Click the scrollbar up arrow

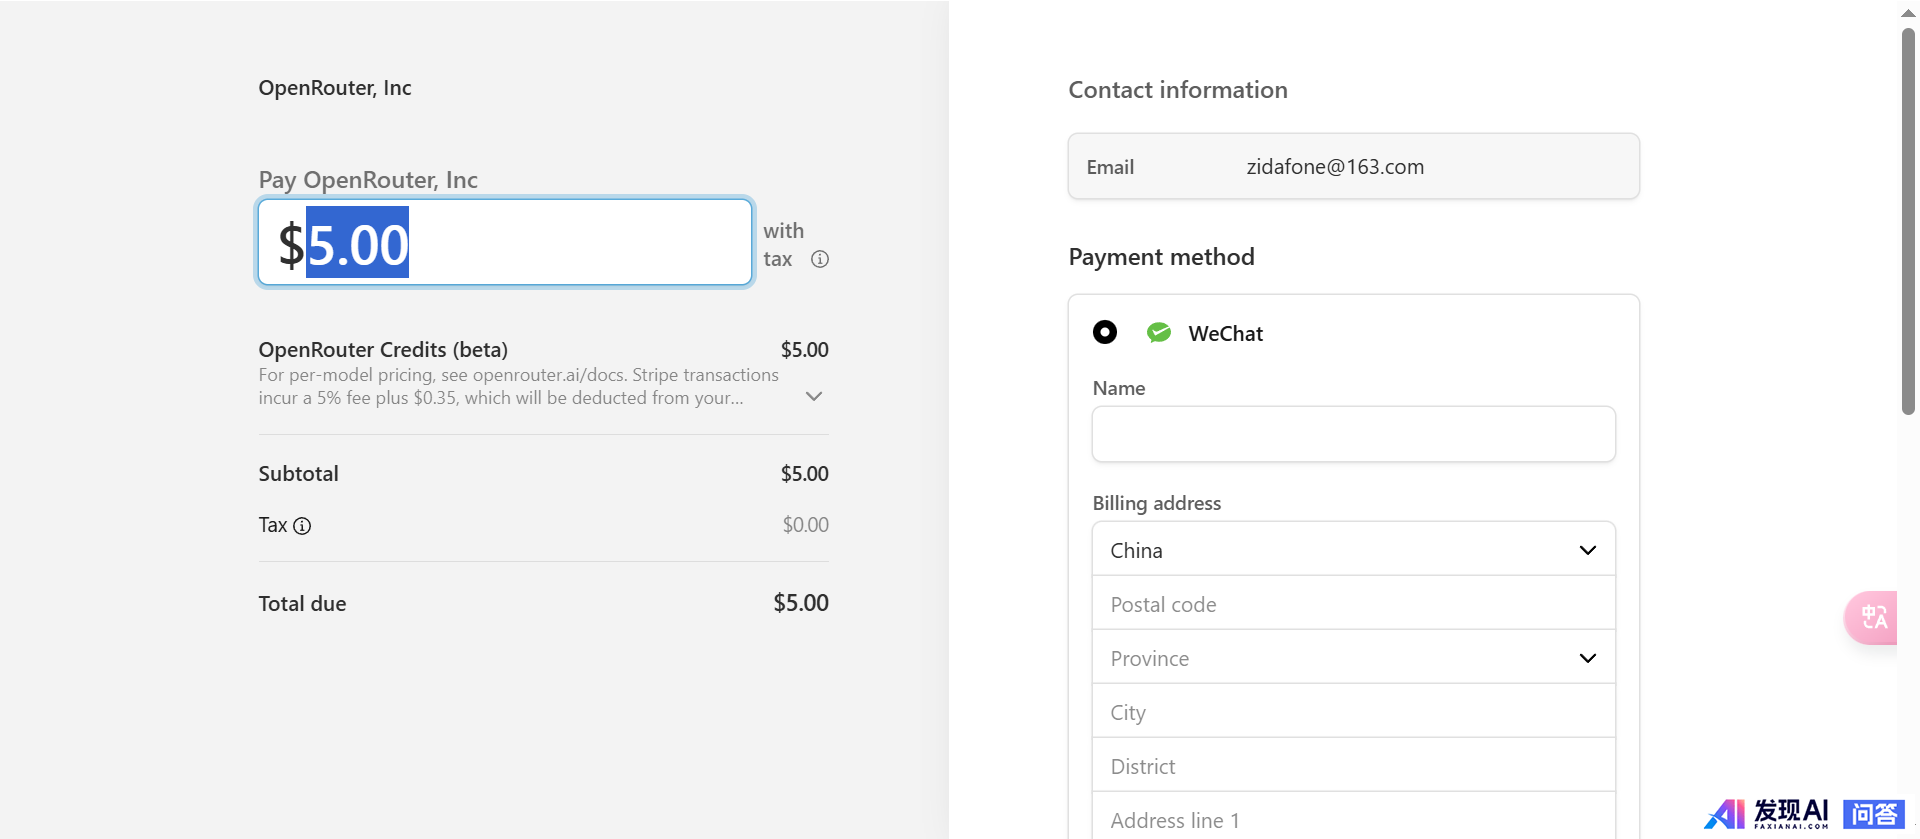[x=1908, y=13]
